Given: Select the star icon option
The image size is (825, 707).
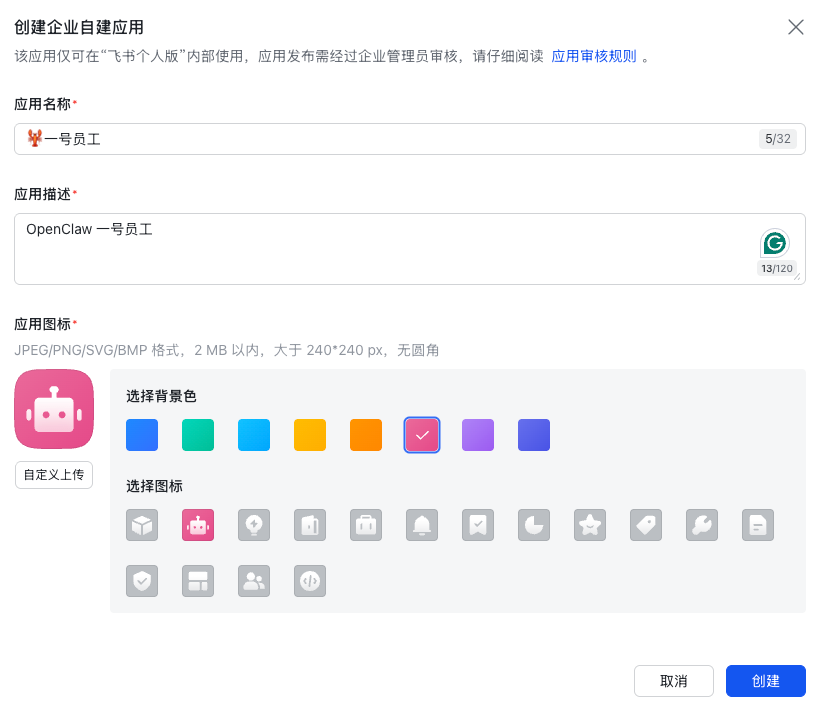Looking at the screenshot, I should coord(590,525).
